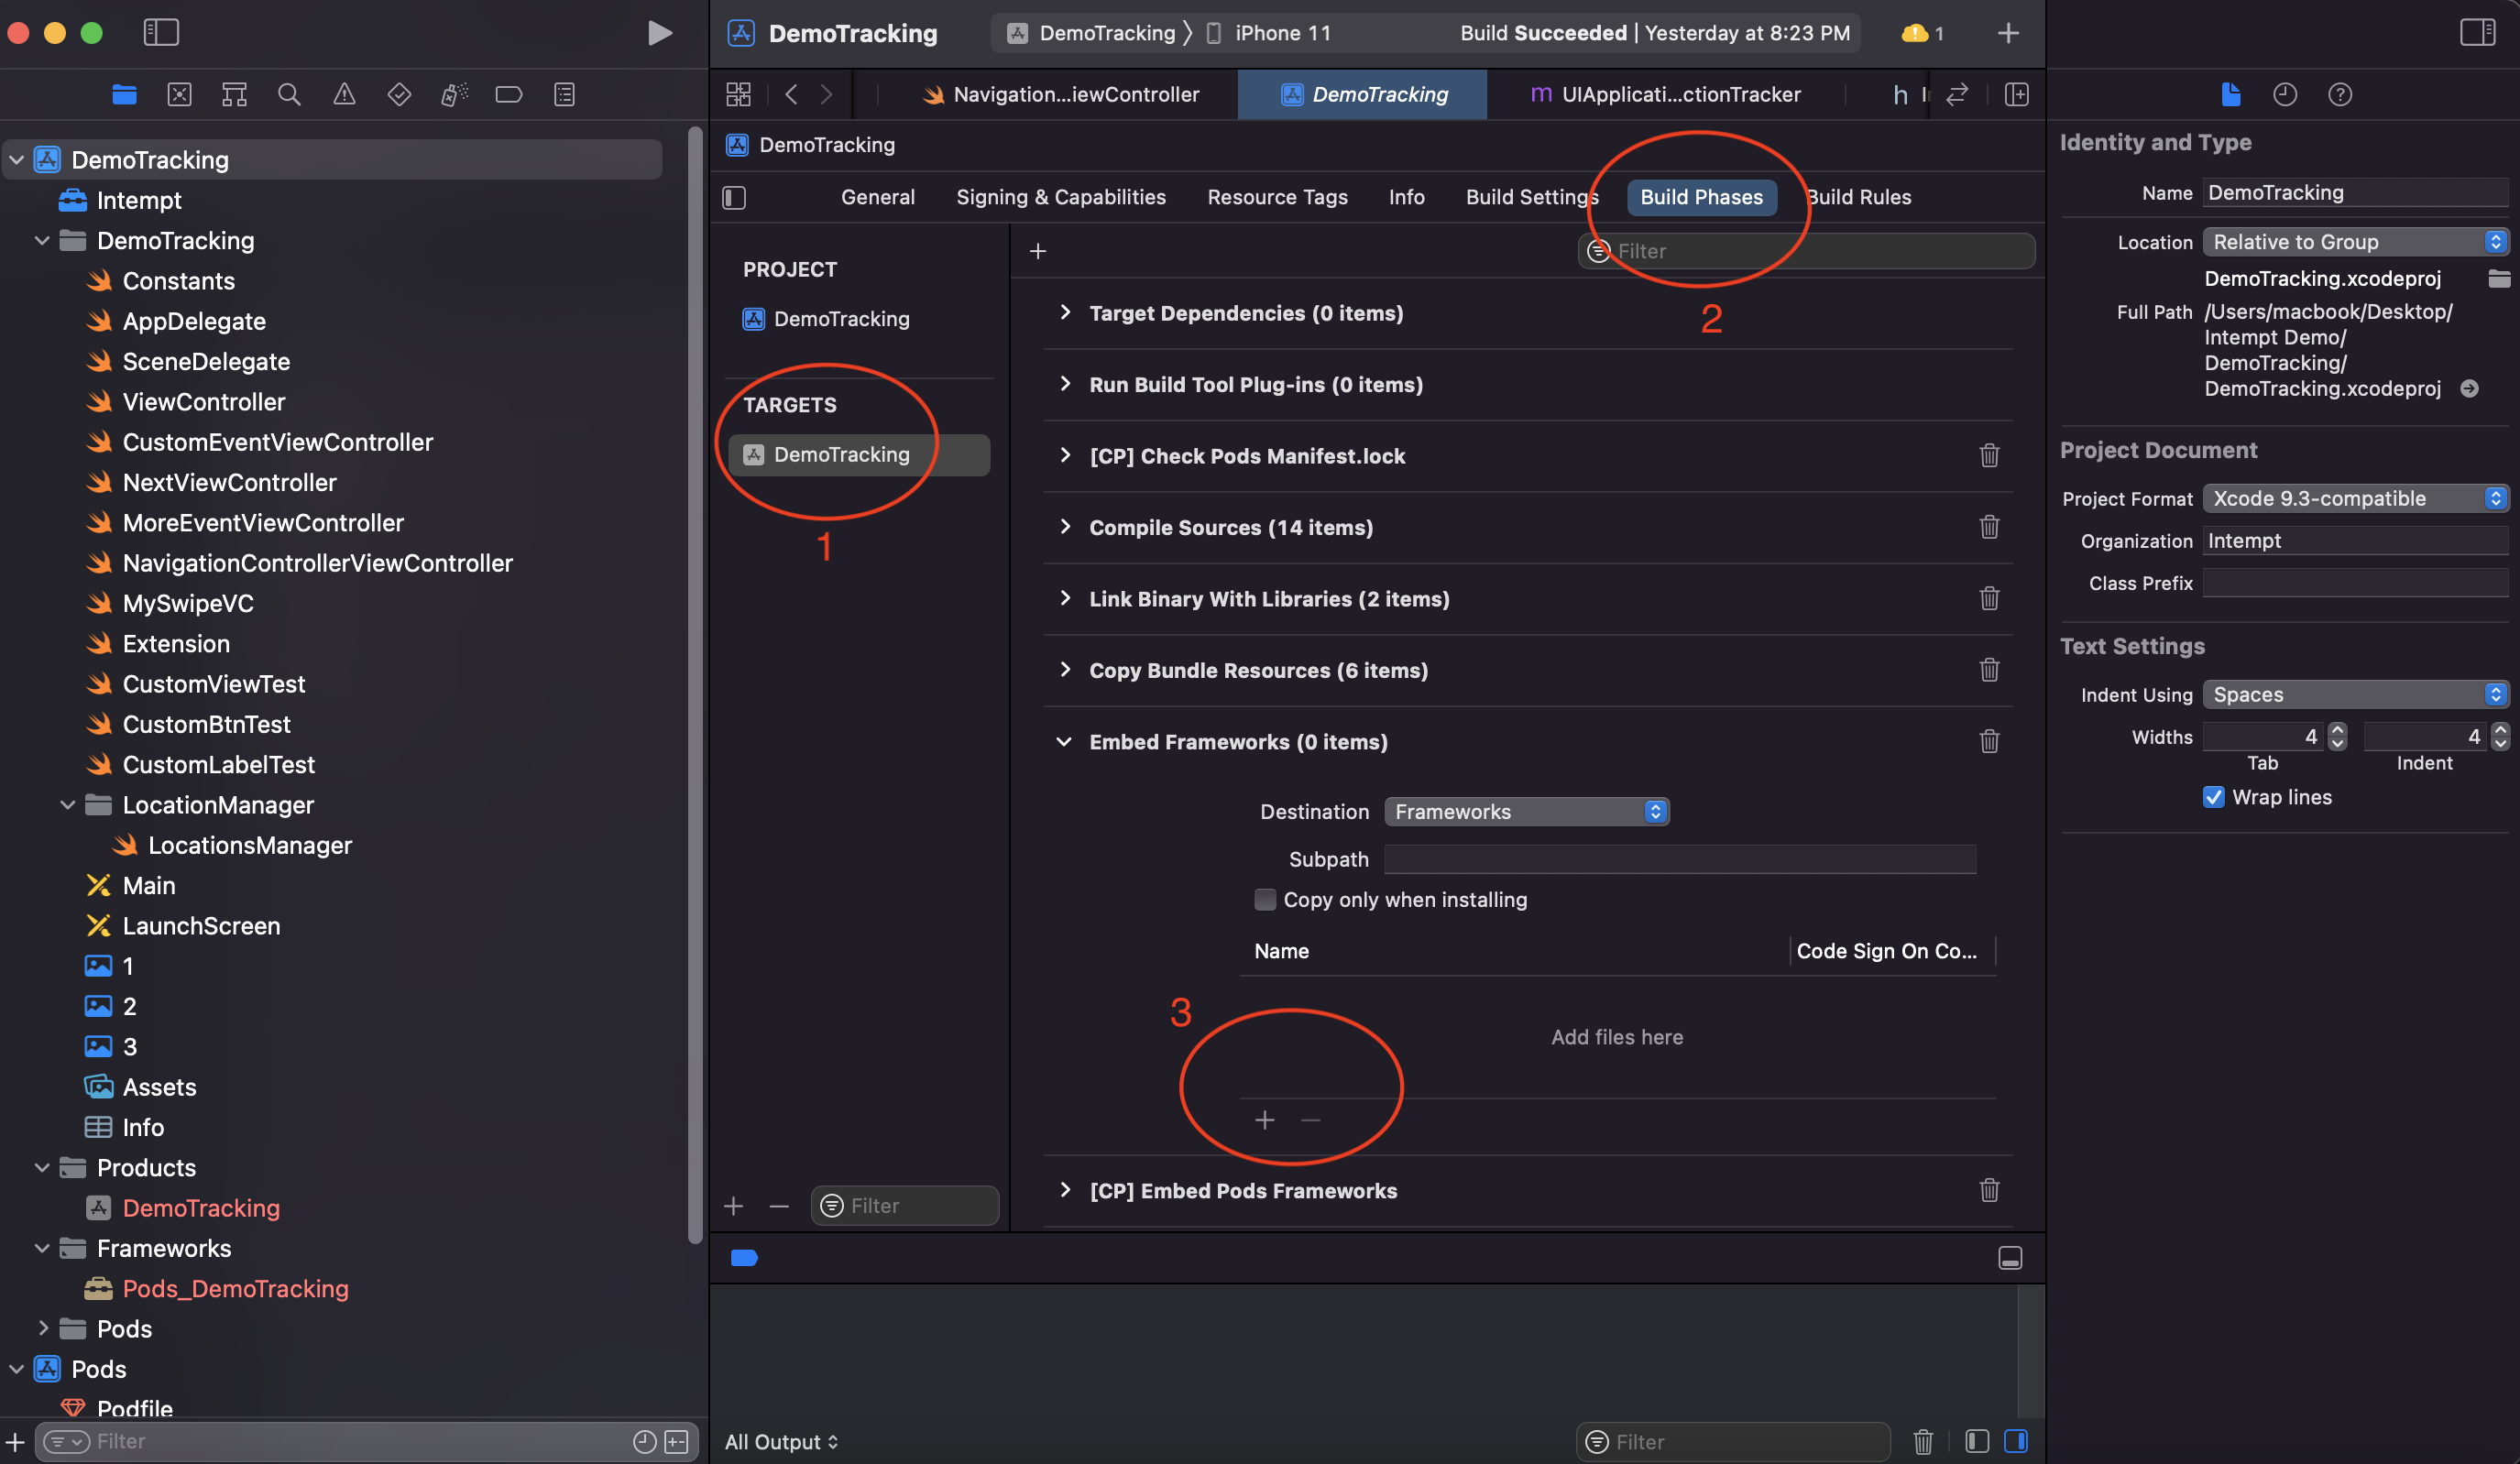Image resolution: width=2520 pixels, height=1464 pixels.
Task: Expand Target Dependencies section
Action: pos(1065,313)
